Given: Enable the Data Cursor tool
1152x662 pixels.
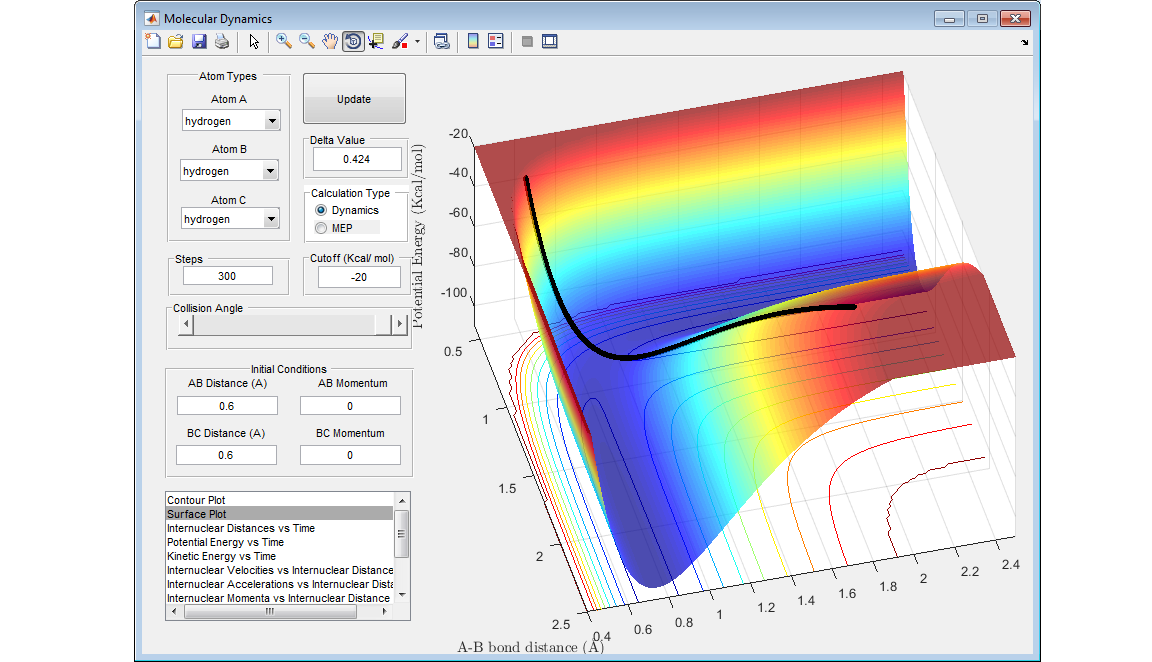Looking at the screenshot, I should [x=376, y=41].
